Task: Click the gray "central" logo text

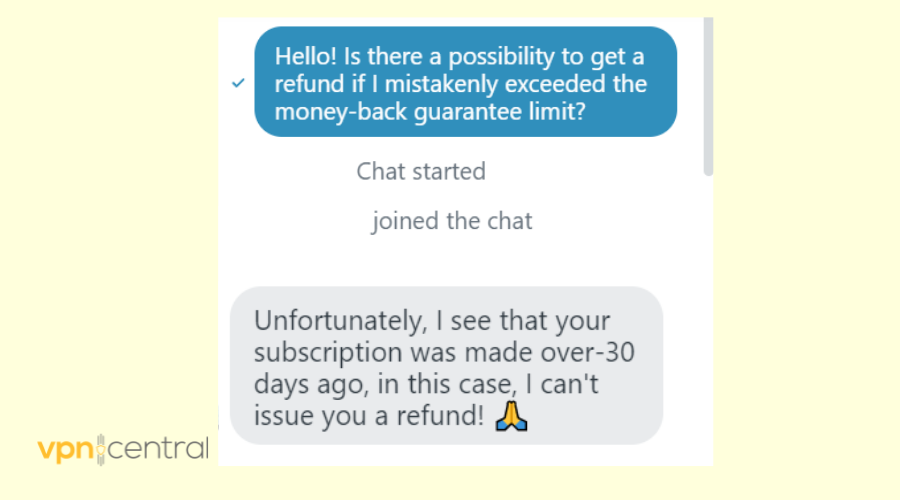Action: [x=157, y=449]
